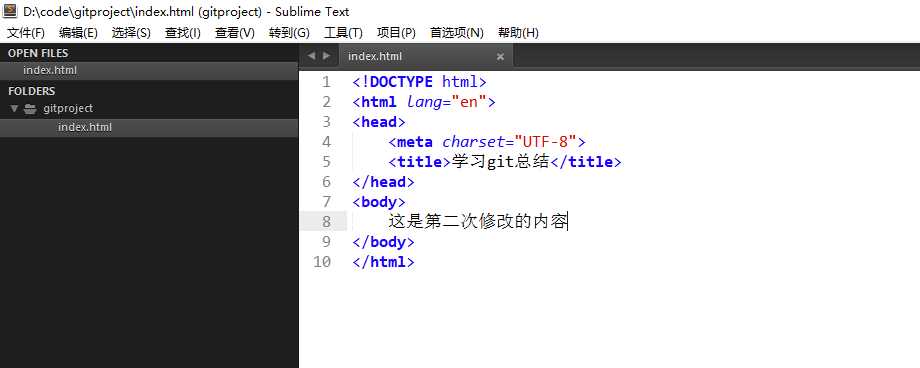Click line number 5 in gutter
920x368 pixels.
(x=326, y=162)
